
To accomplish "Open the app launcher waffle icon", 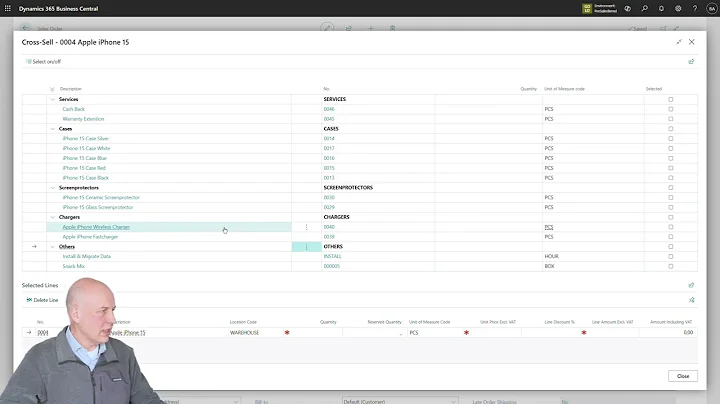I will tap(8, 8).
